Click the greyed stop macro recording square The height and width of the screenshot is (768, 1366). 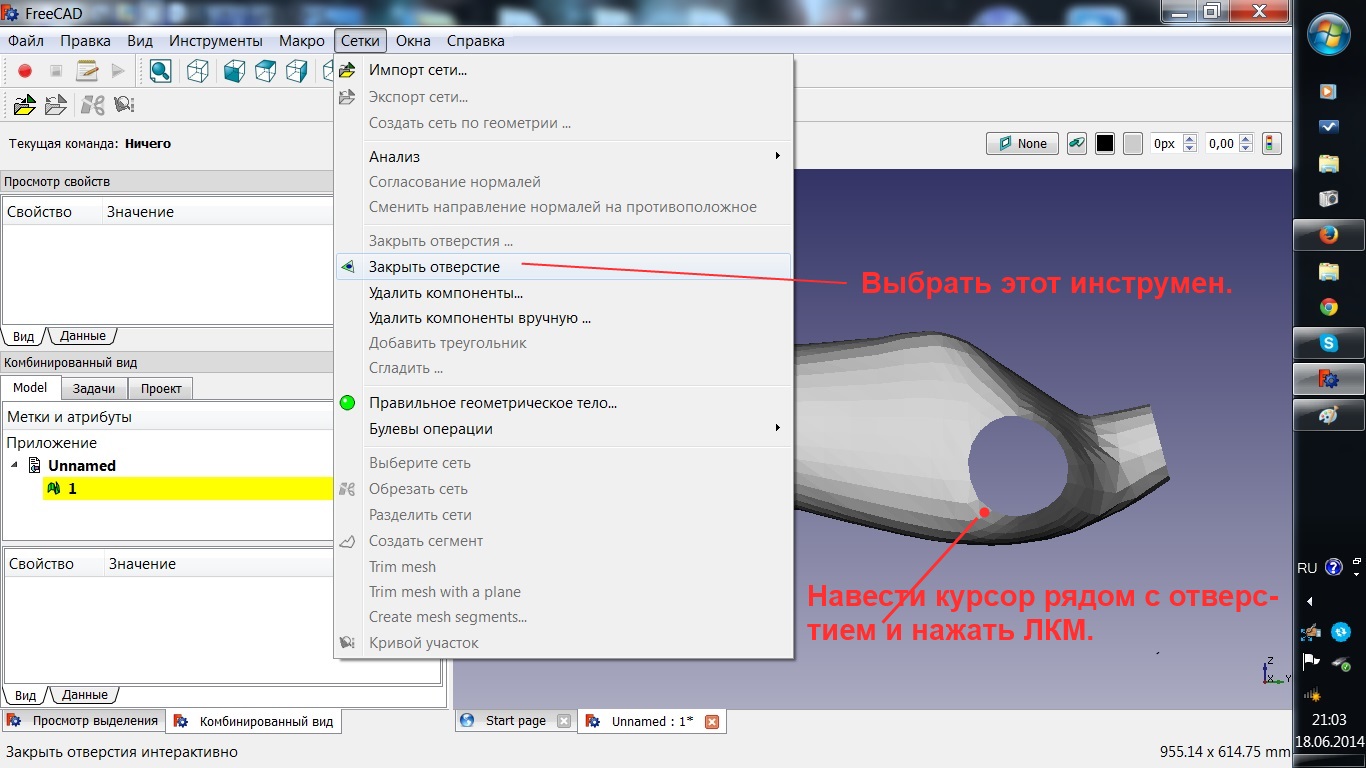[x=56, y=71]
